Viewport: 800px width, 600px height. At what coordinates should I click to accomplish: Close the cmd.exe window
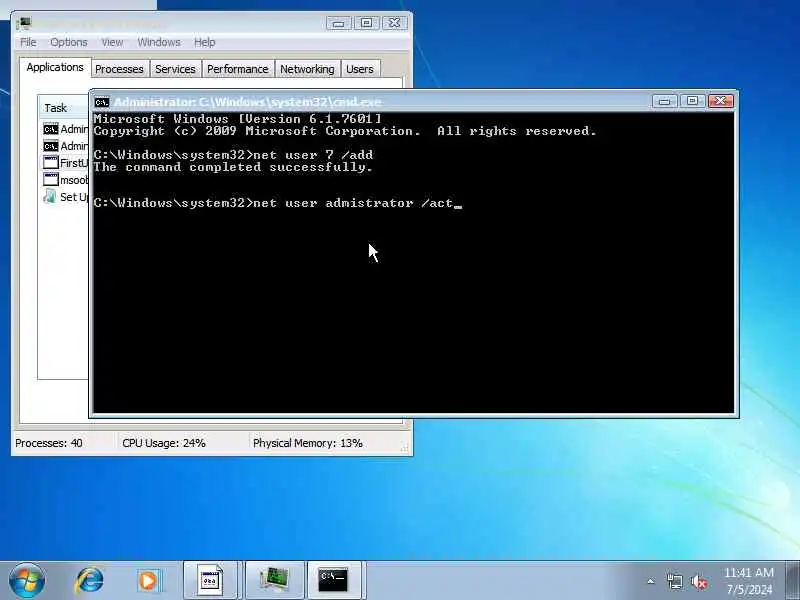pos(720,101)
